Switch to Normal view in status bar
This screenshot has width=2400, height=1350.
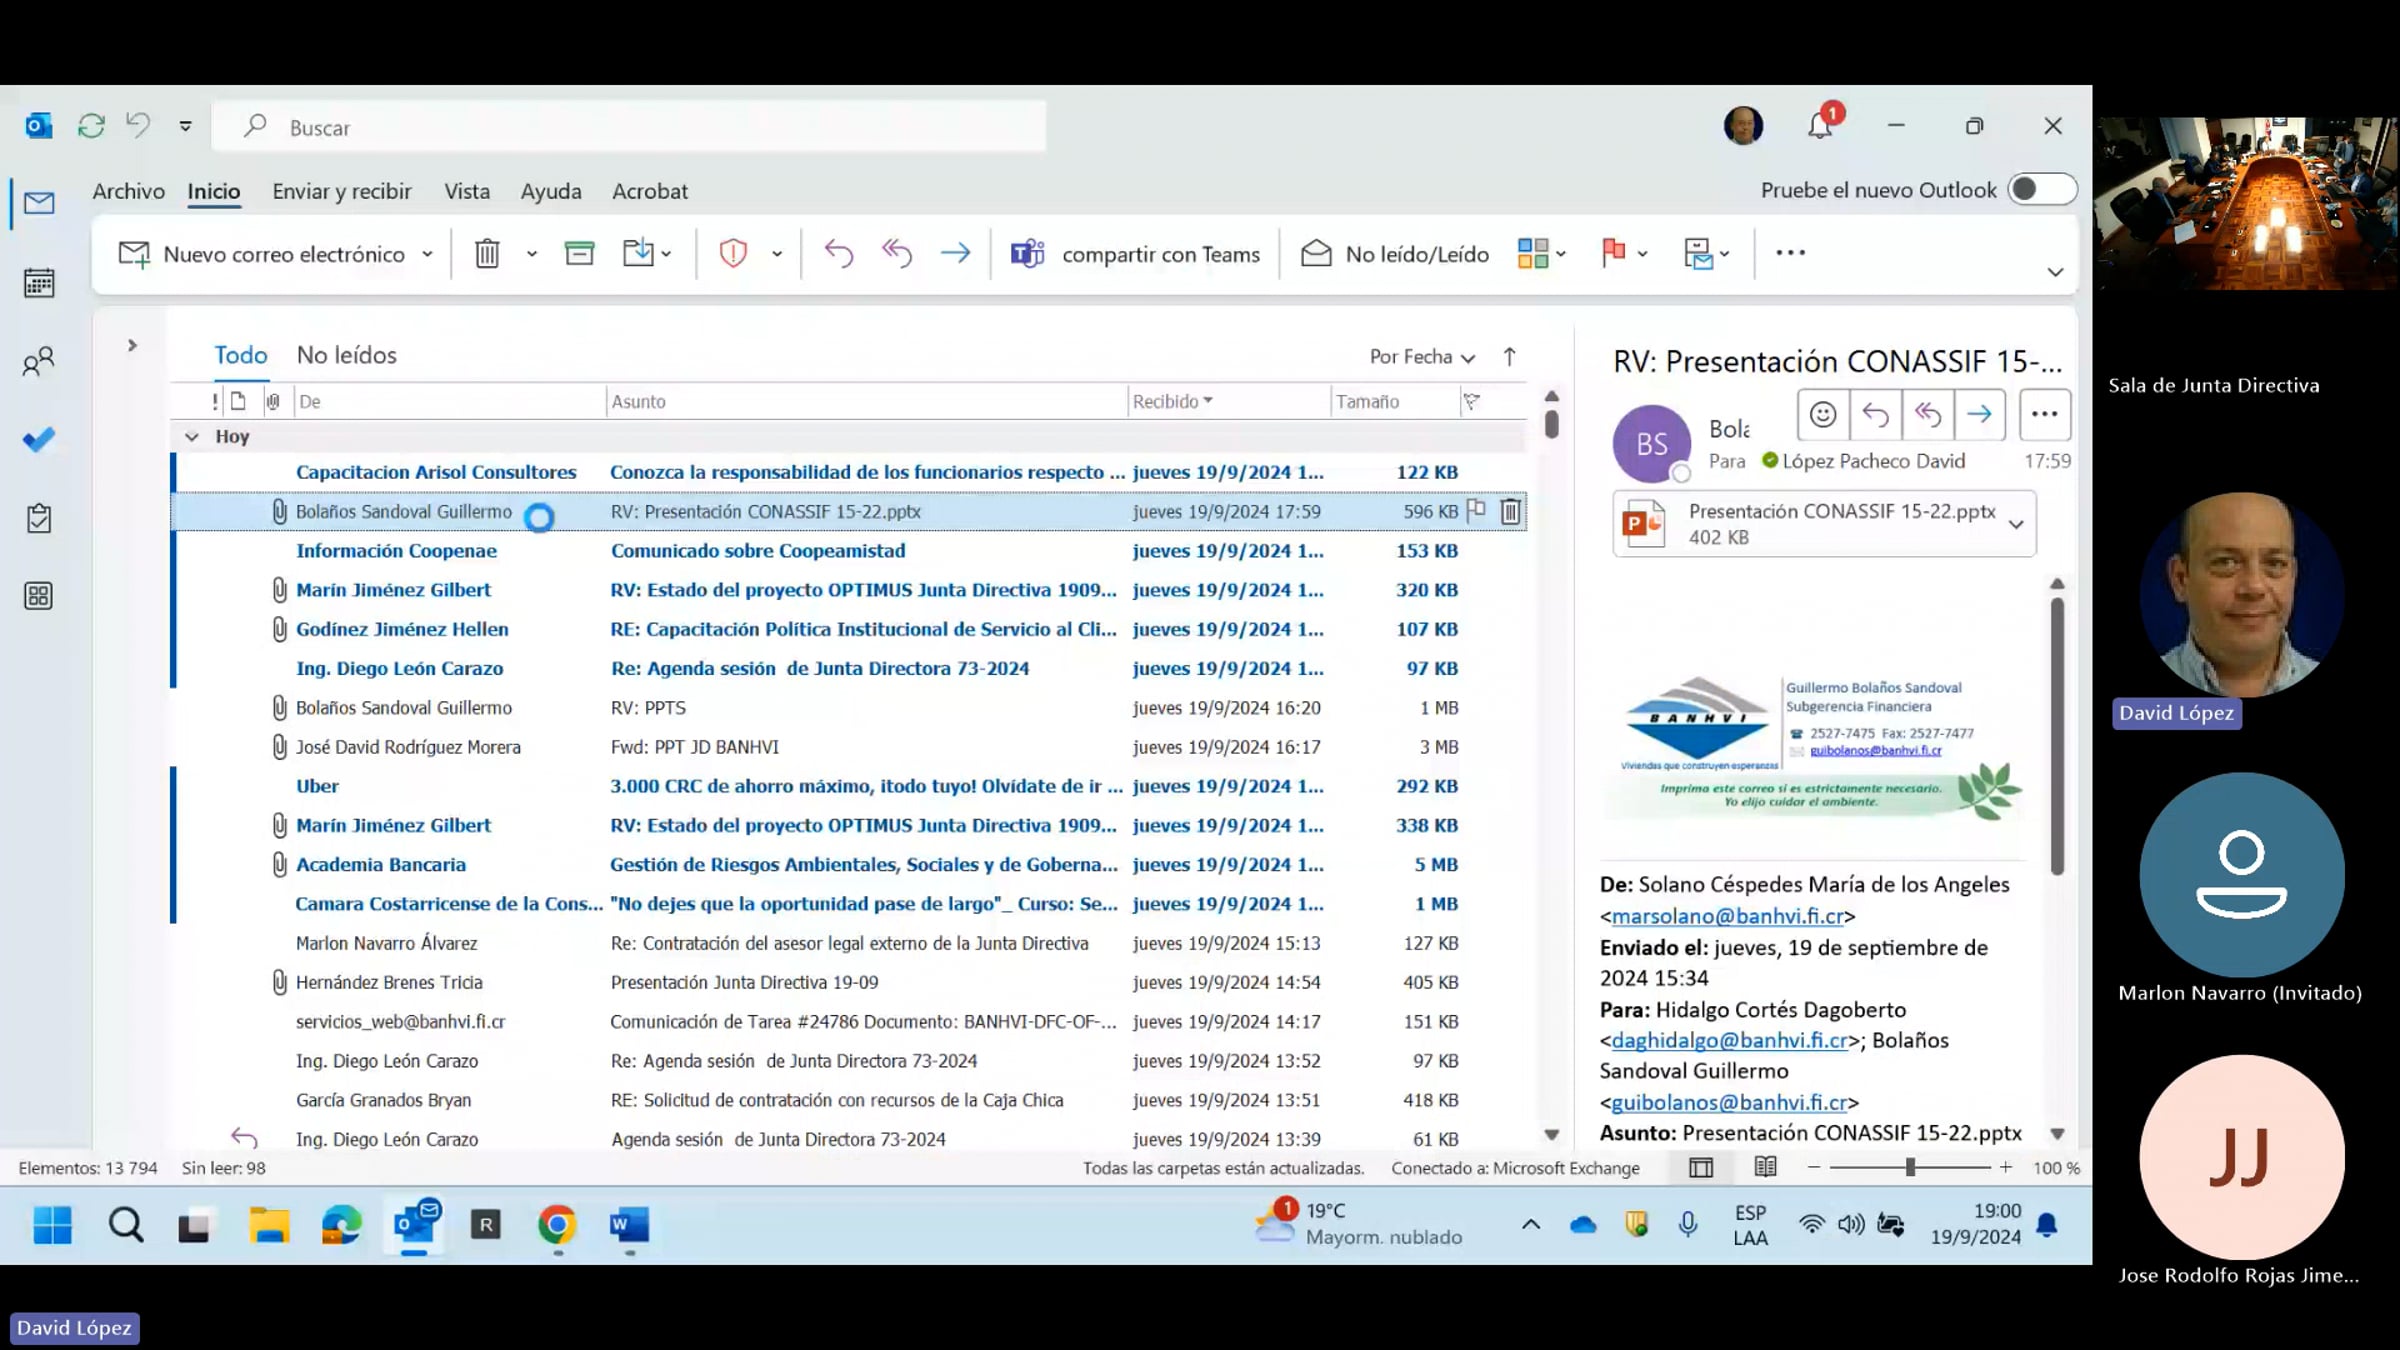(1701, 1167)
